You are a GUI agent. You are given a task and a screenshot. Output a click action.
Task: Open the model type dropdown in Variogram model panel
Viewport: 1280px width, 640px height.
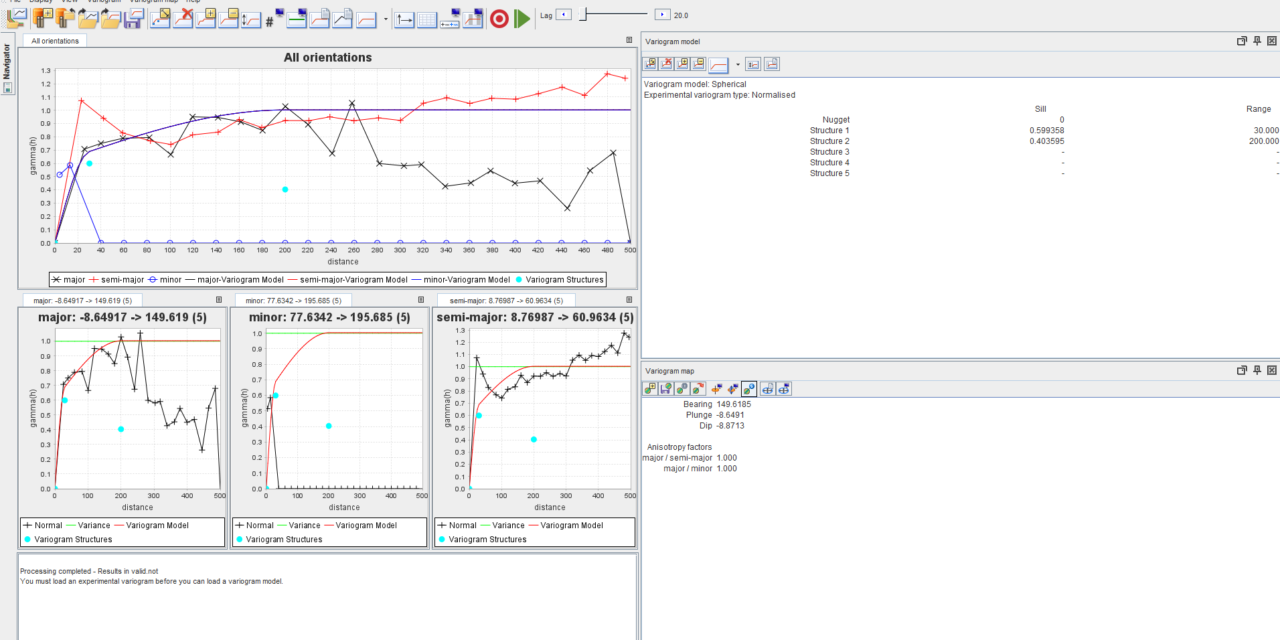(x=738, y=63)
